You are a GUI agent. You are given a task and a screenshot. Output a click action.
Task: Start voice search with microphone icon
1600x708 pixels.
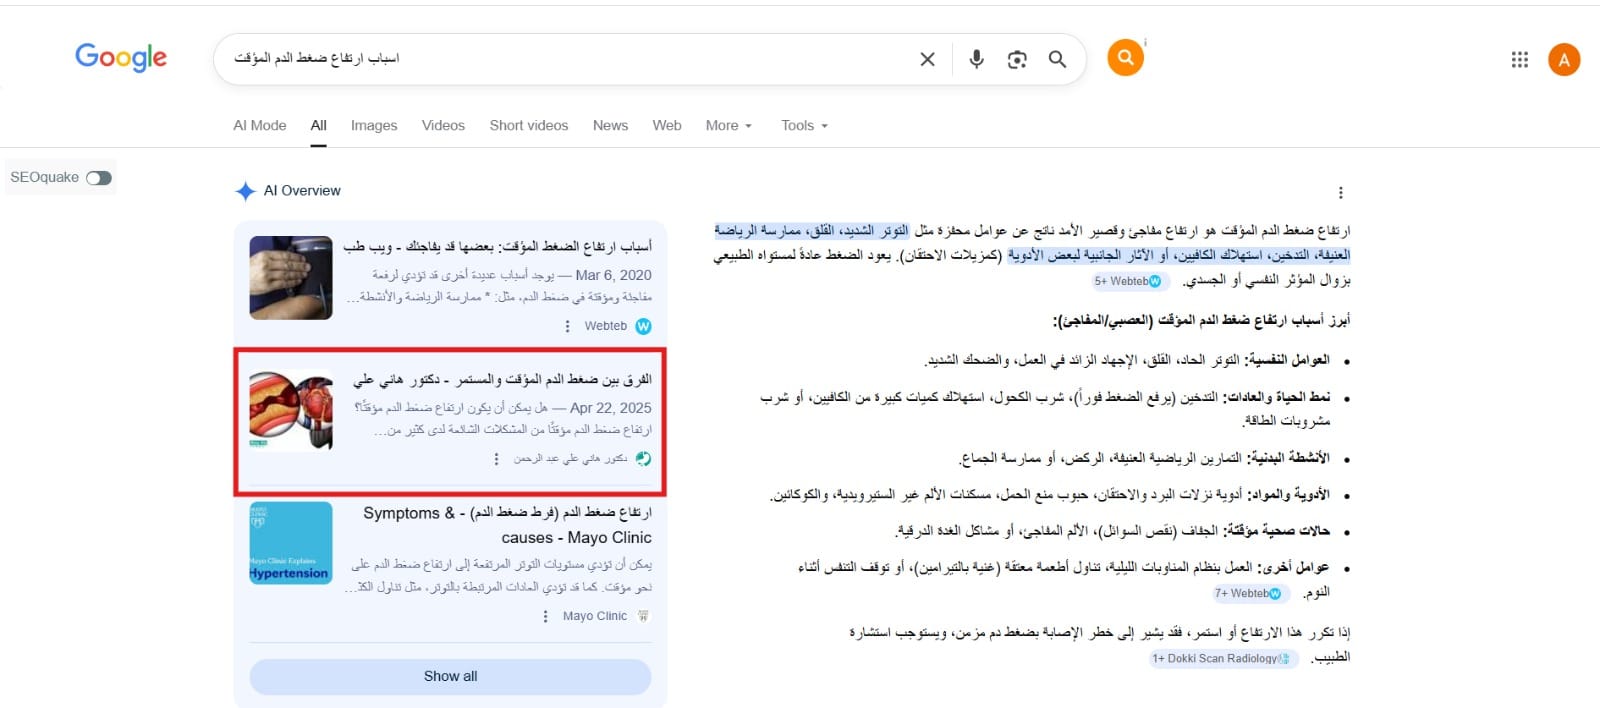point(976,59)
